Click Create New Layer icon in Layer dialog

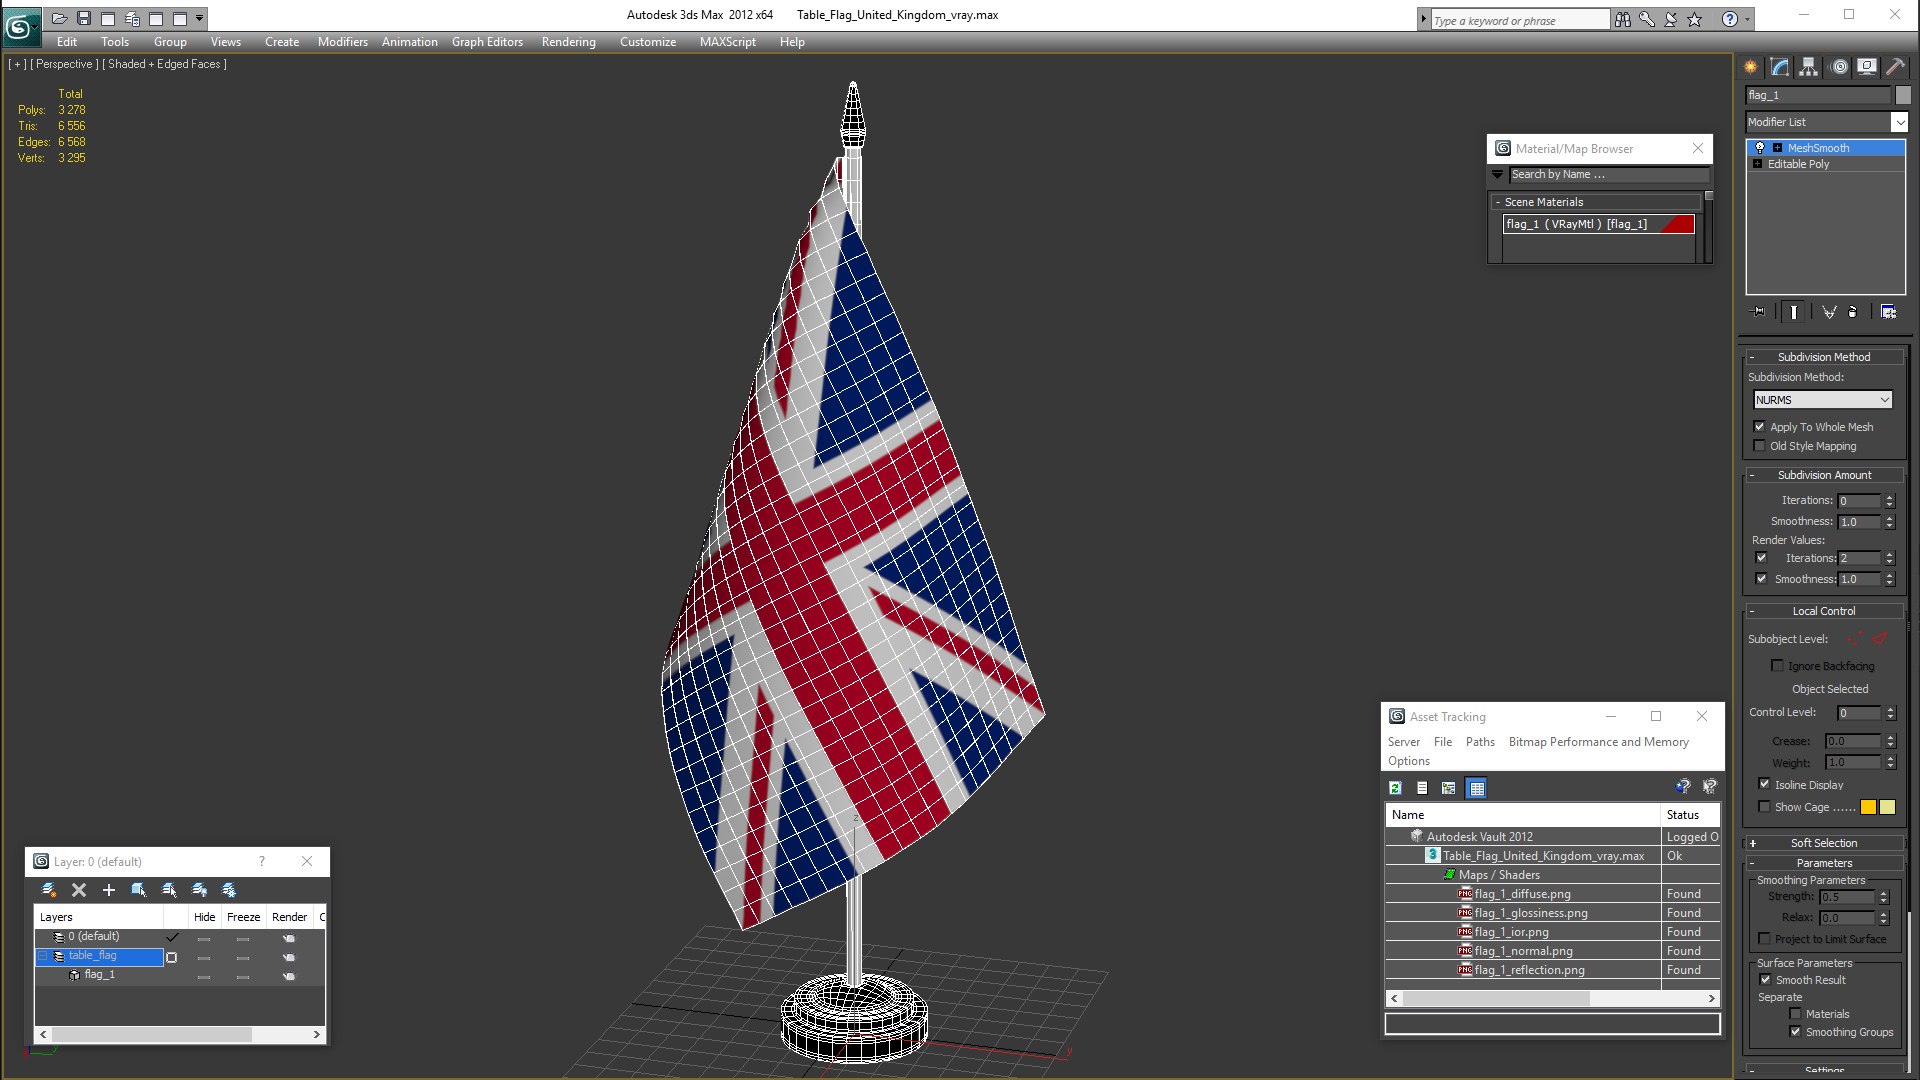(x=48, y=890)
